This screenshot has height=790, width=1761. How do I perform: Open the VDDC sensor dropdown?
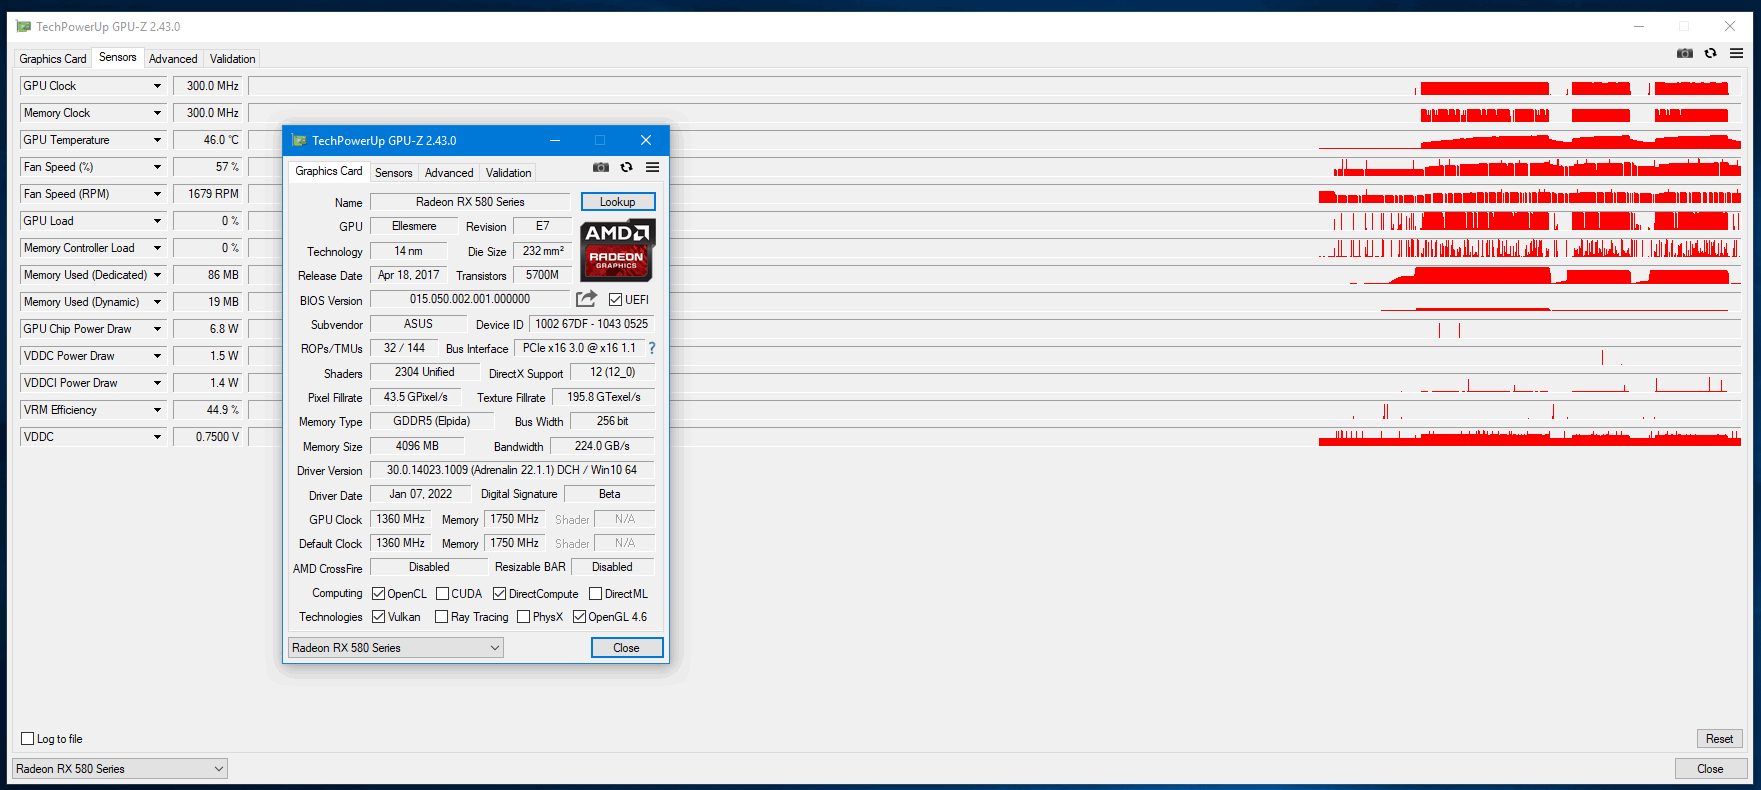click(x=157, y=437)
